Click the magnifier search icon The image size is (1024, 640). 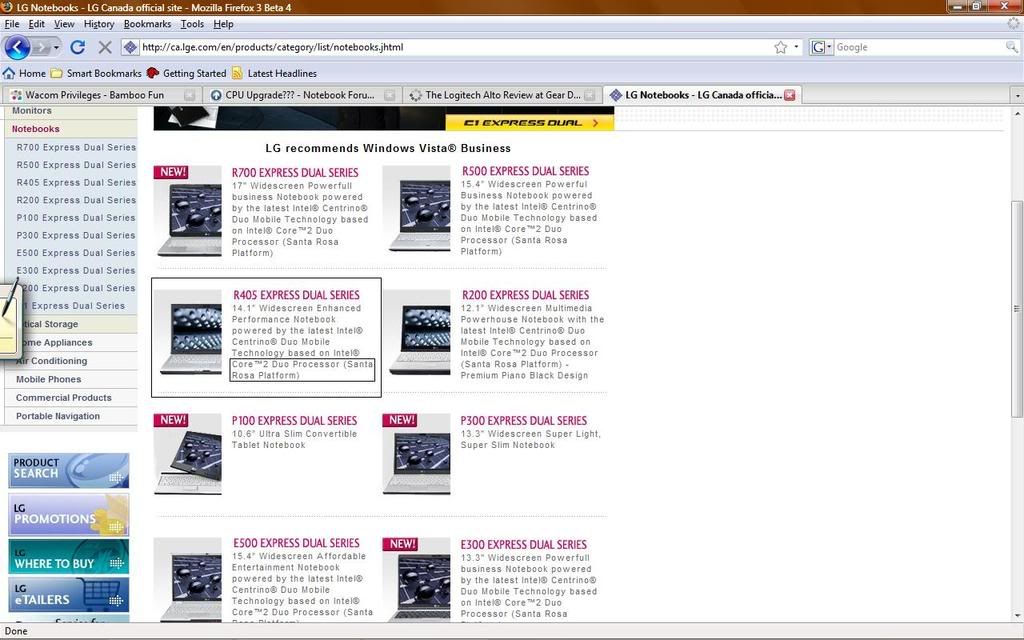(x=1011, y=47)
